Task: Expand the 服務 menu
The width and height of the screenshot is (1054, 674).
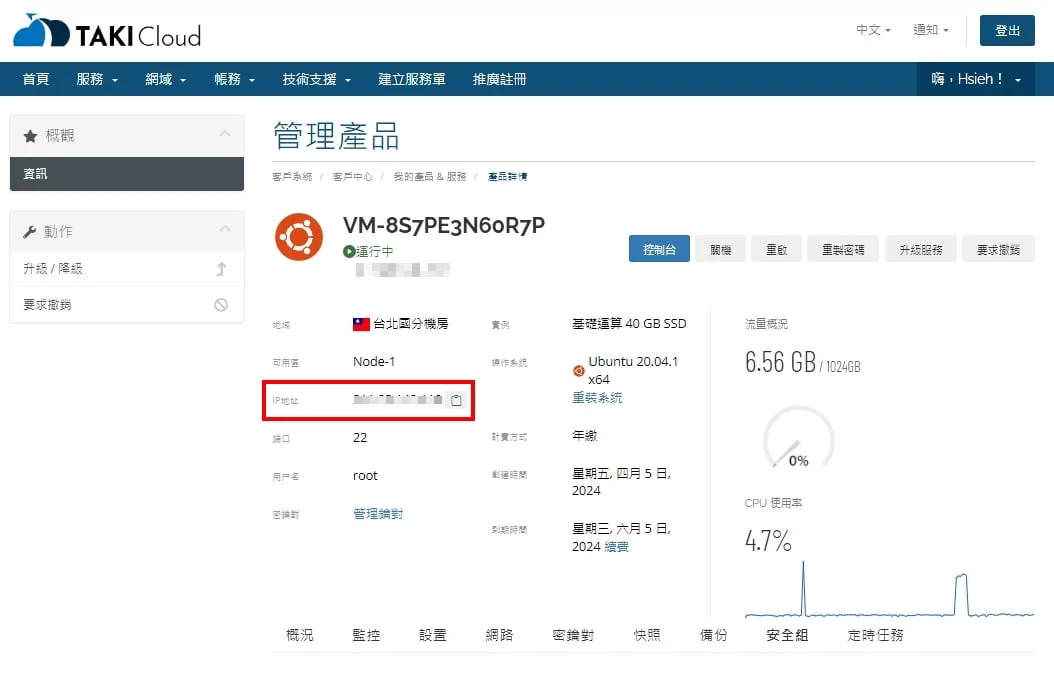Action: click(97, 79)
